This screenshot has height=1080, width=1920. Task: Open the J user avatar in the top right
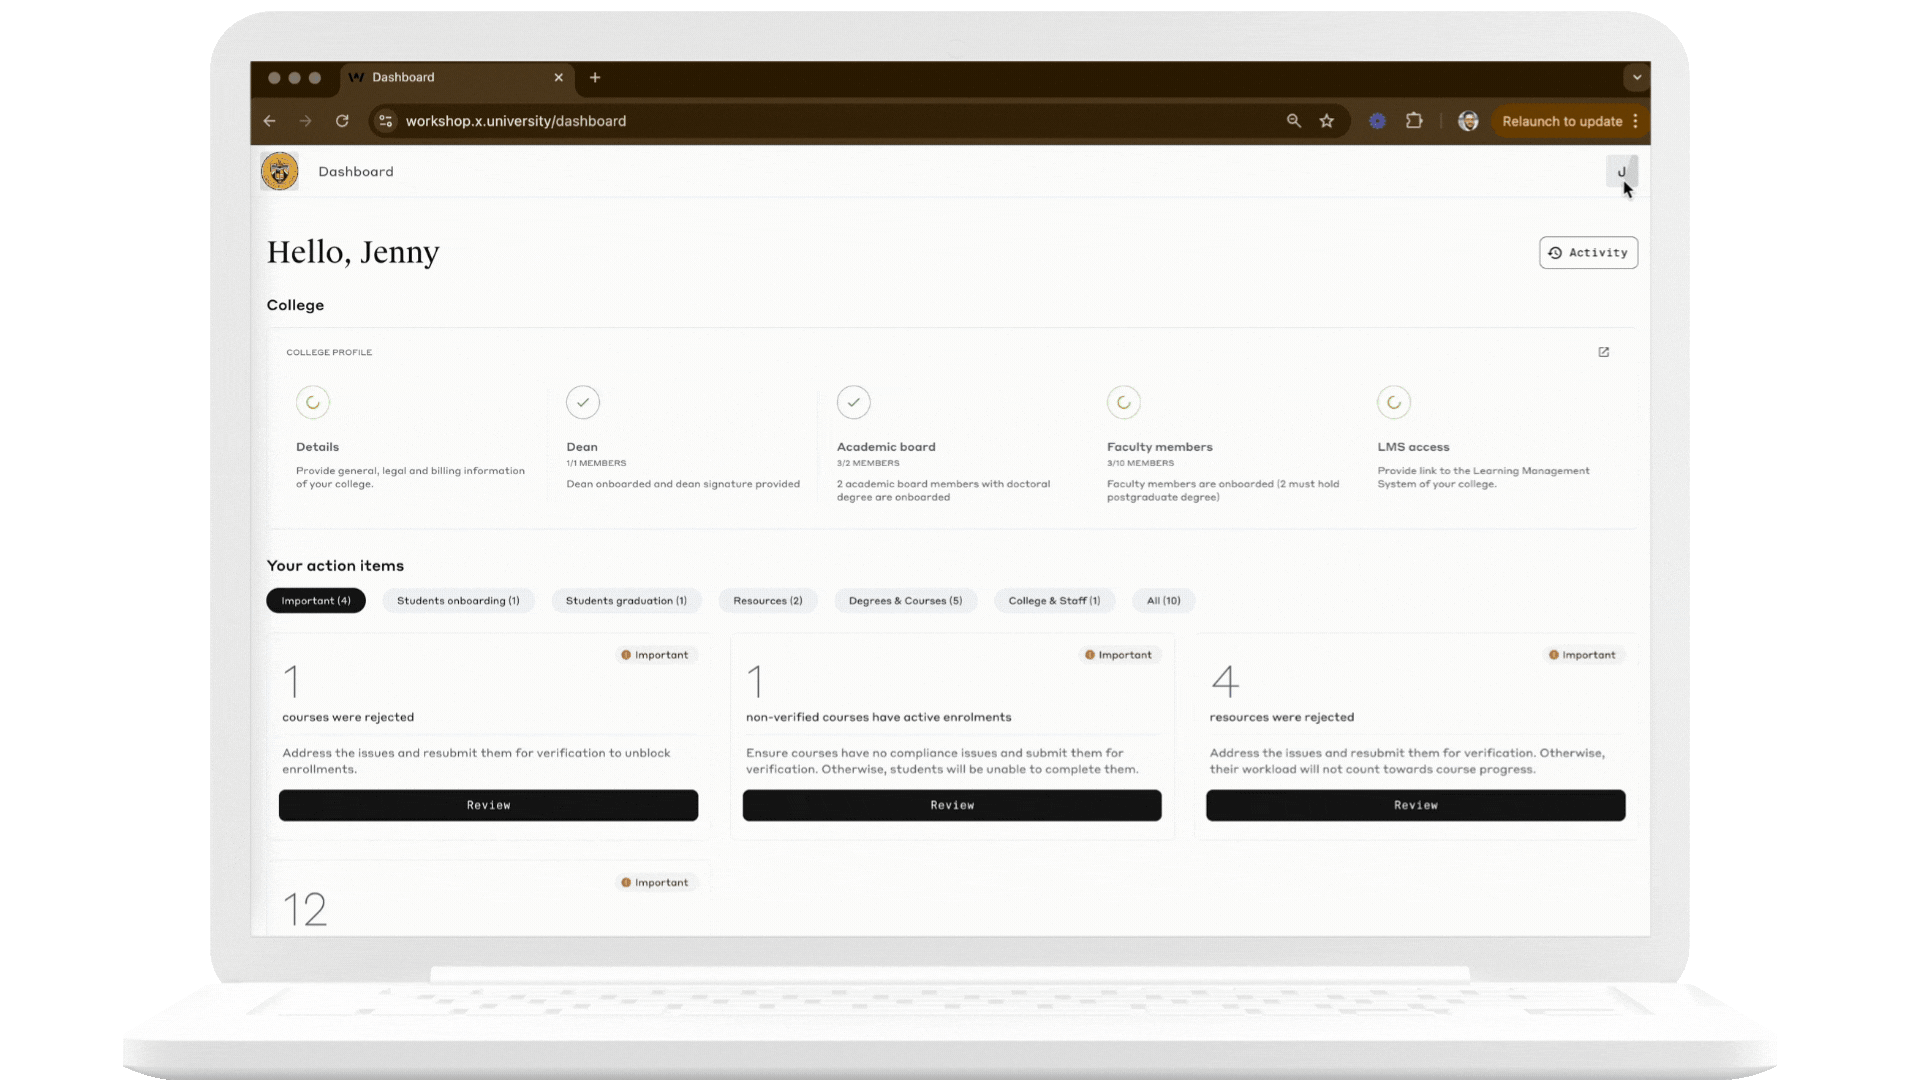1620,171
